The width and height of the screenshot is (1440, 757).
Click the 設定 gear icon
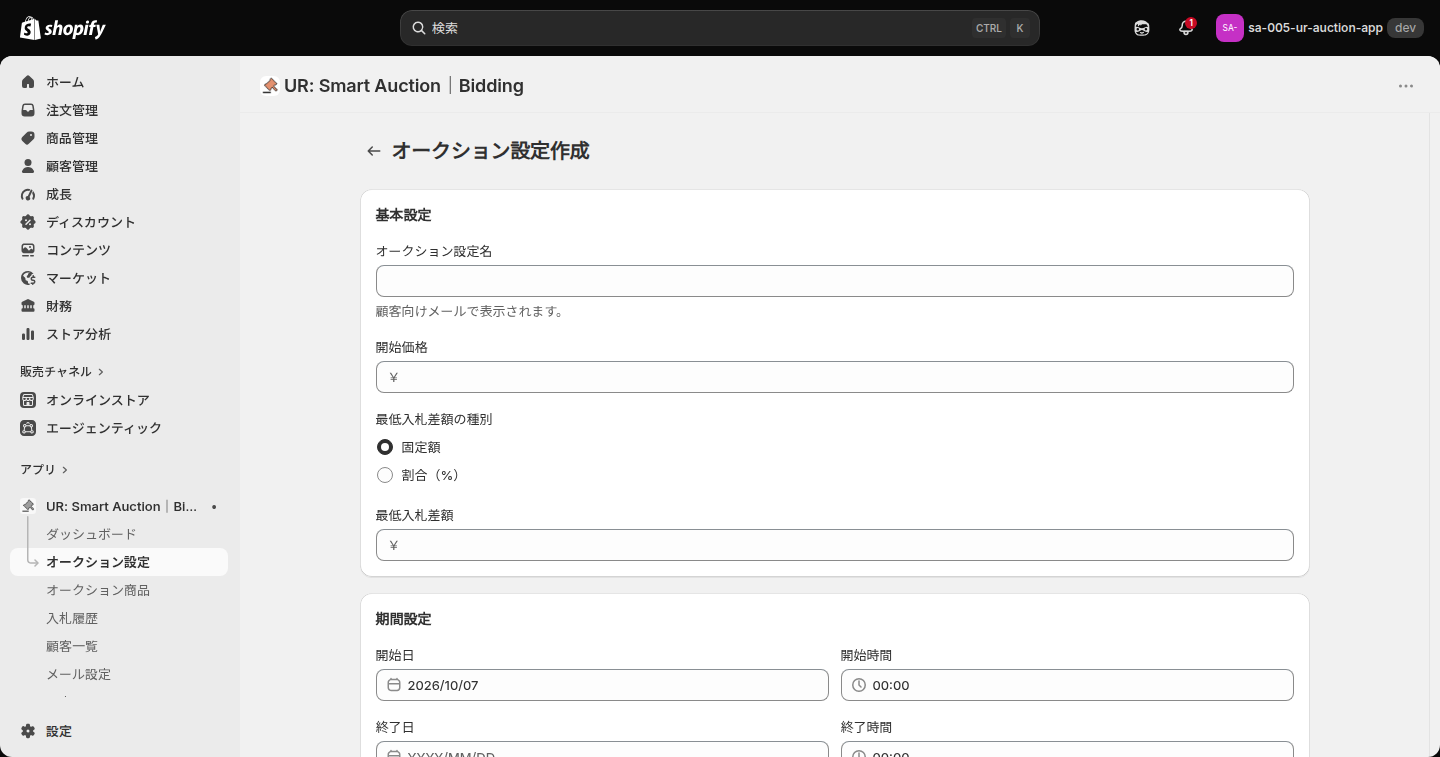[28, 731]
